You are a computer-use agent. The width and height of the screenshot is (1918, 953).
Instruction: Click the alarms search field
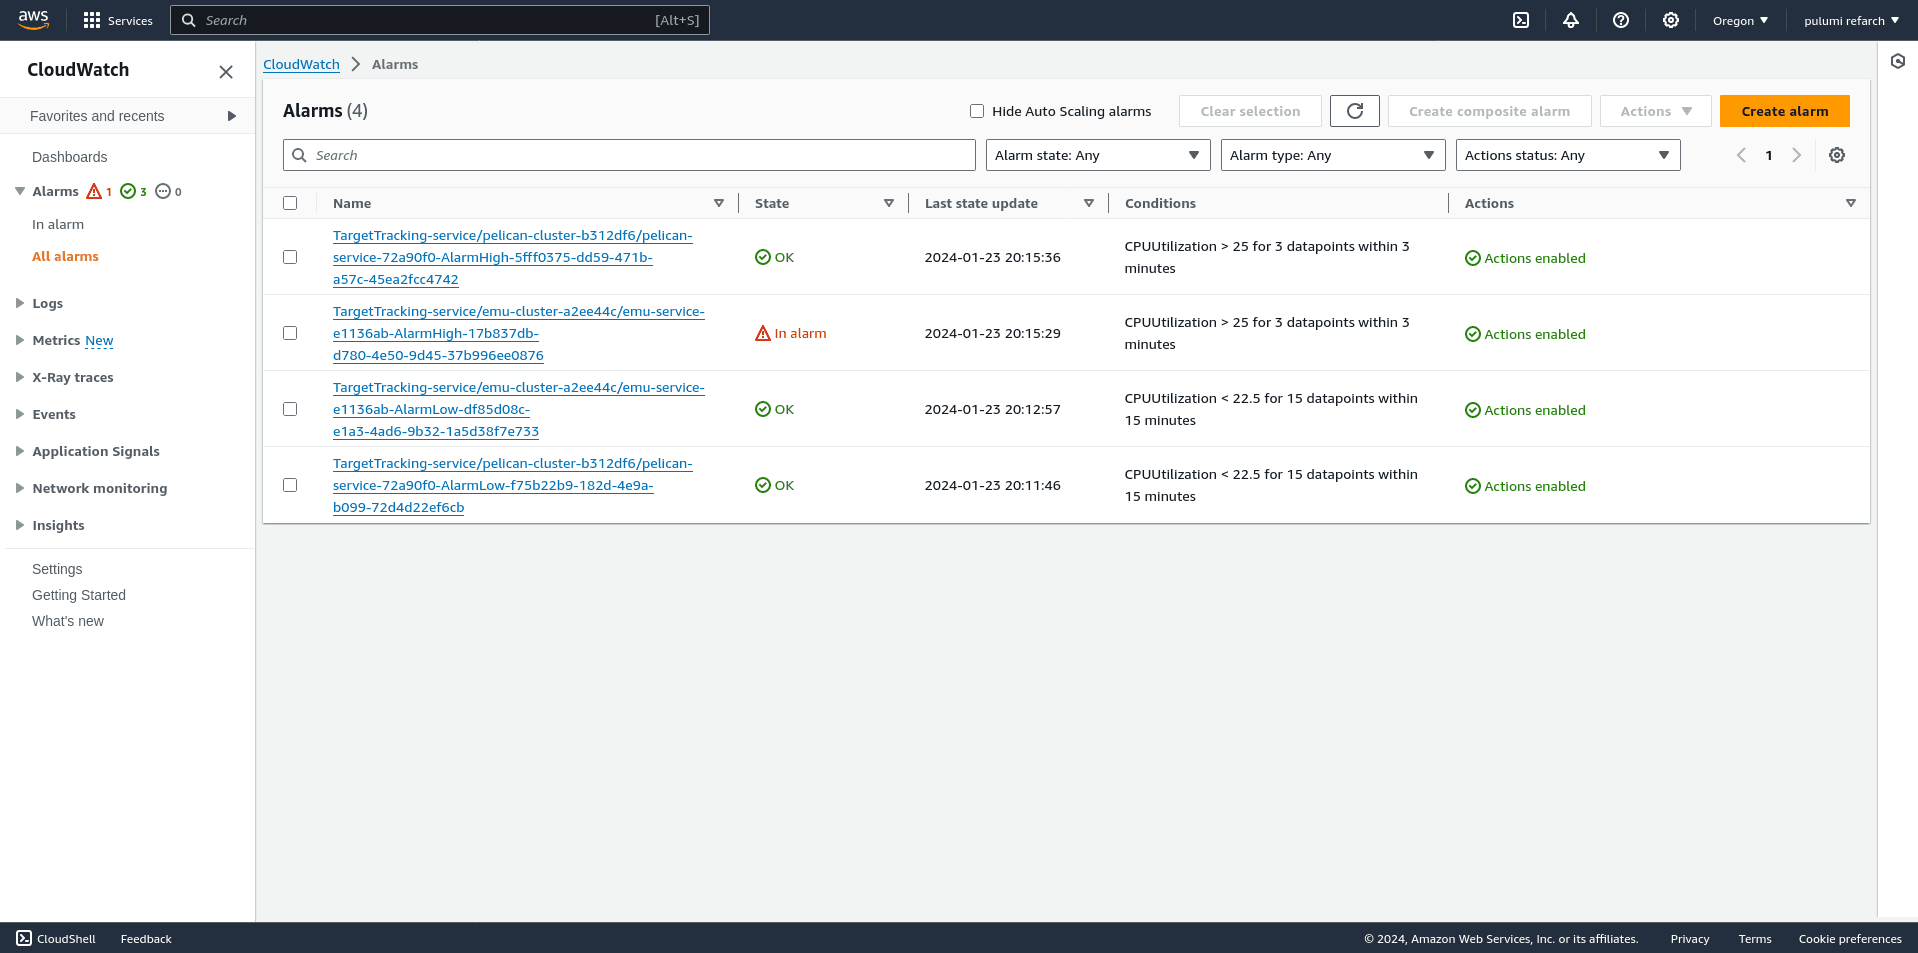pos(629,155)
